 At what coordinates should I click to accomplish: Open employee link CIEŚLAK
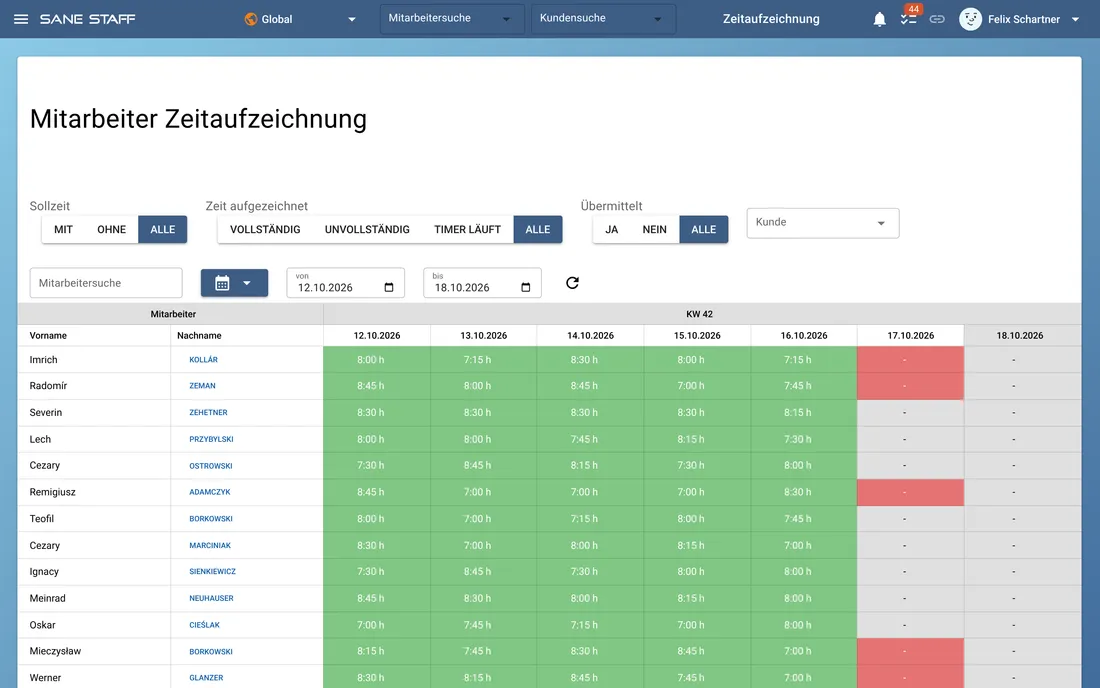point(204,625)
